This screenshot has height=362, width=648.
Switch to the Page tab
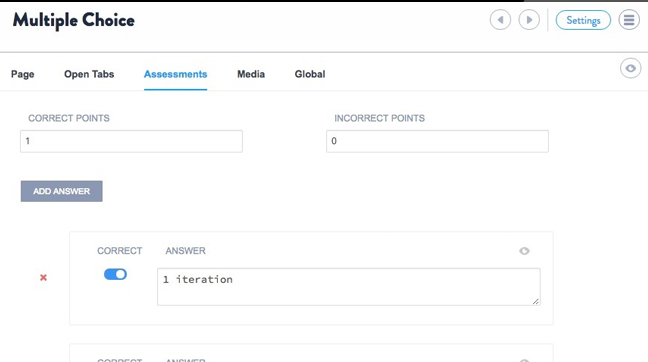pyautogui.click(x=23, y=74)
